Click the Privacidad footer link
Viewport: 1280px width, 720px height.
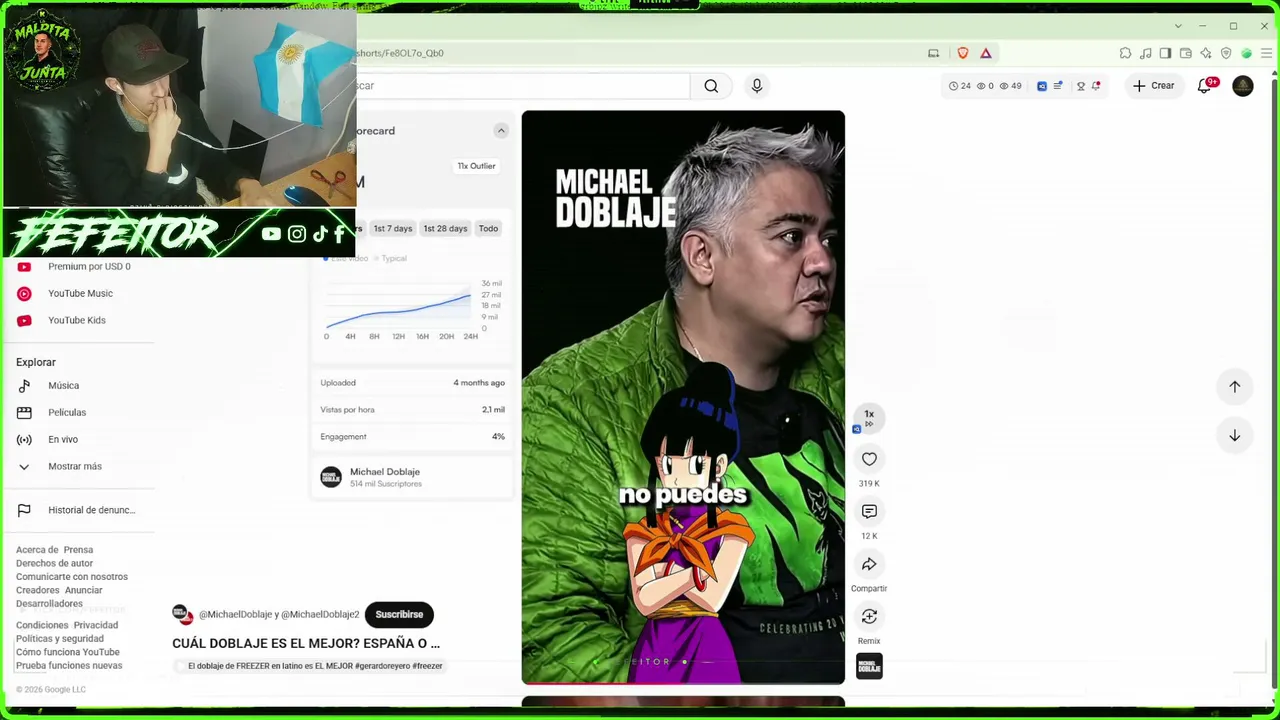coord(96,625)
